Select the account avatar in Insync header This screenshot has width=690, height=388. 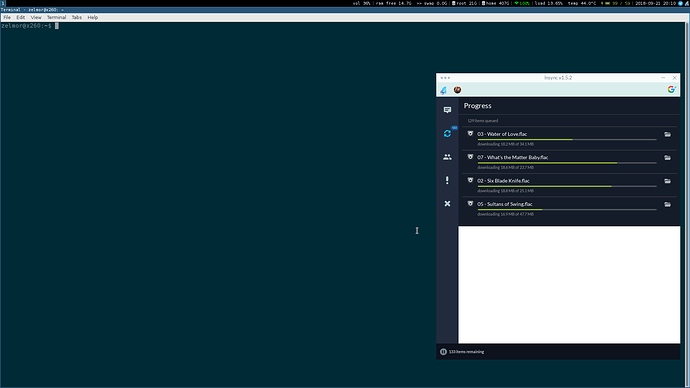pos(458,90)
